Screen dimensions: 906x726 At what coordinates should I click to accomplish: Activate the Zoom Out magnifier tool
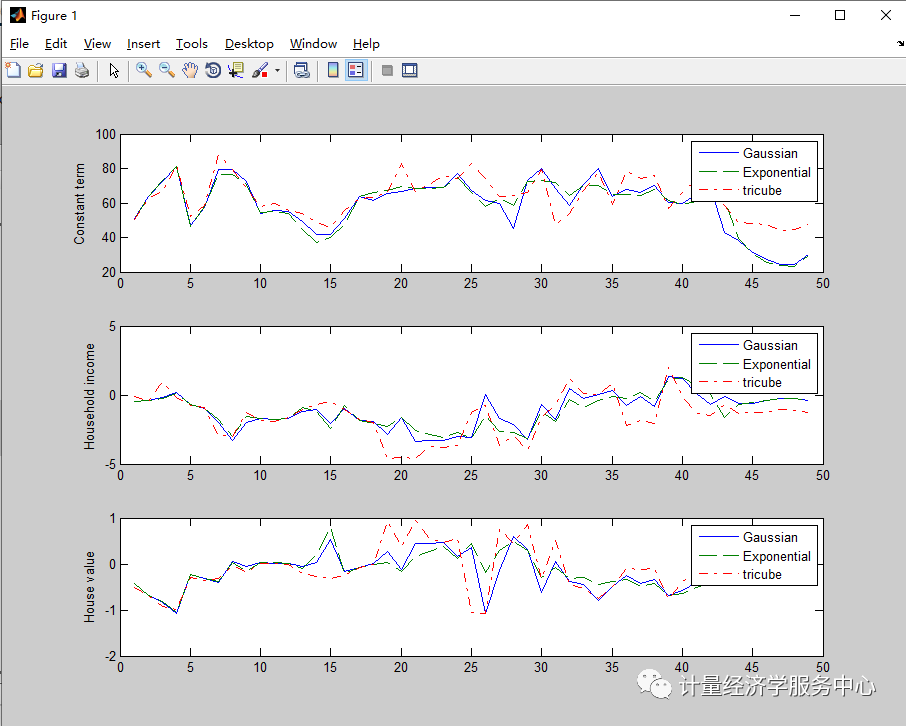167,71
